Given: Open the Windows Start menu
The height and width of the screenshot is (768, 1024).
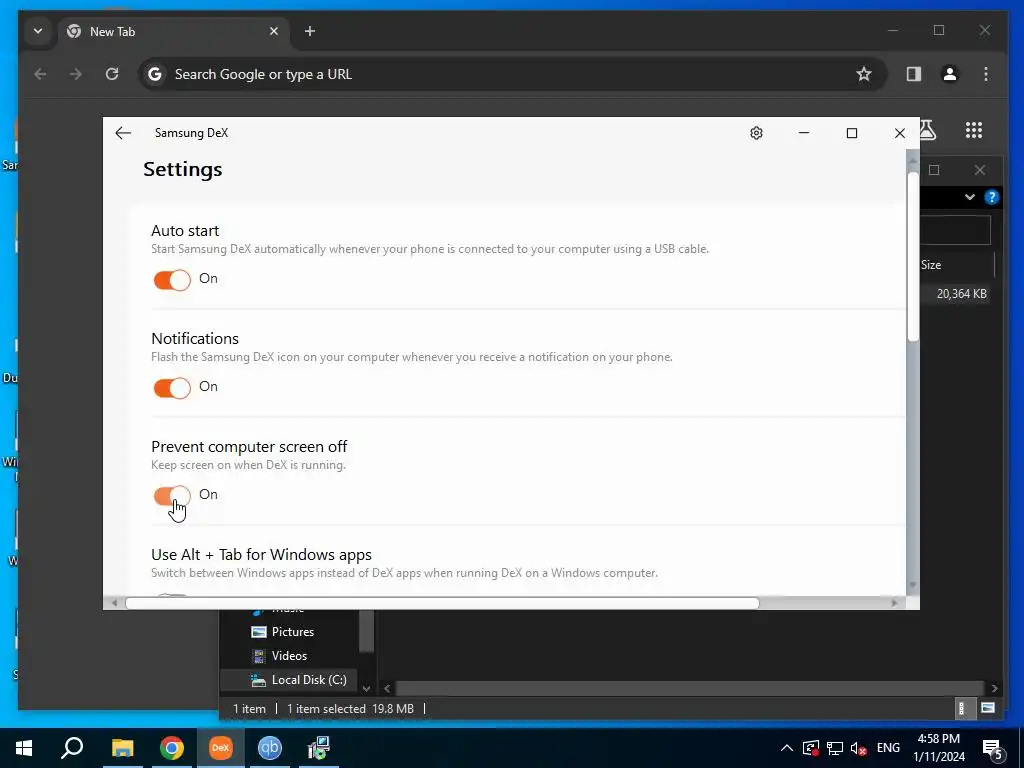Looking at the screenshot, I should (24, 748).
